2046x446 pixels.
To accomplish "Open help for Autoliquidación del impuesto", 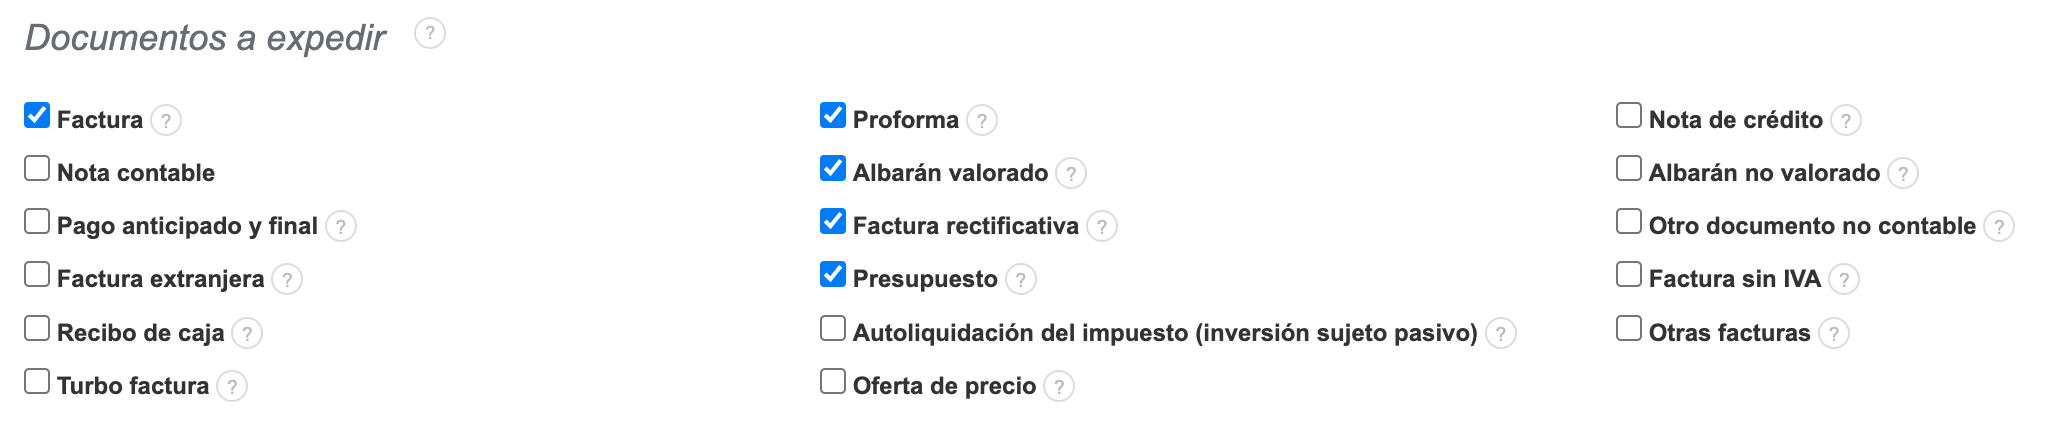I will pos(1501,333).
